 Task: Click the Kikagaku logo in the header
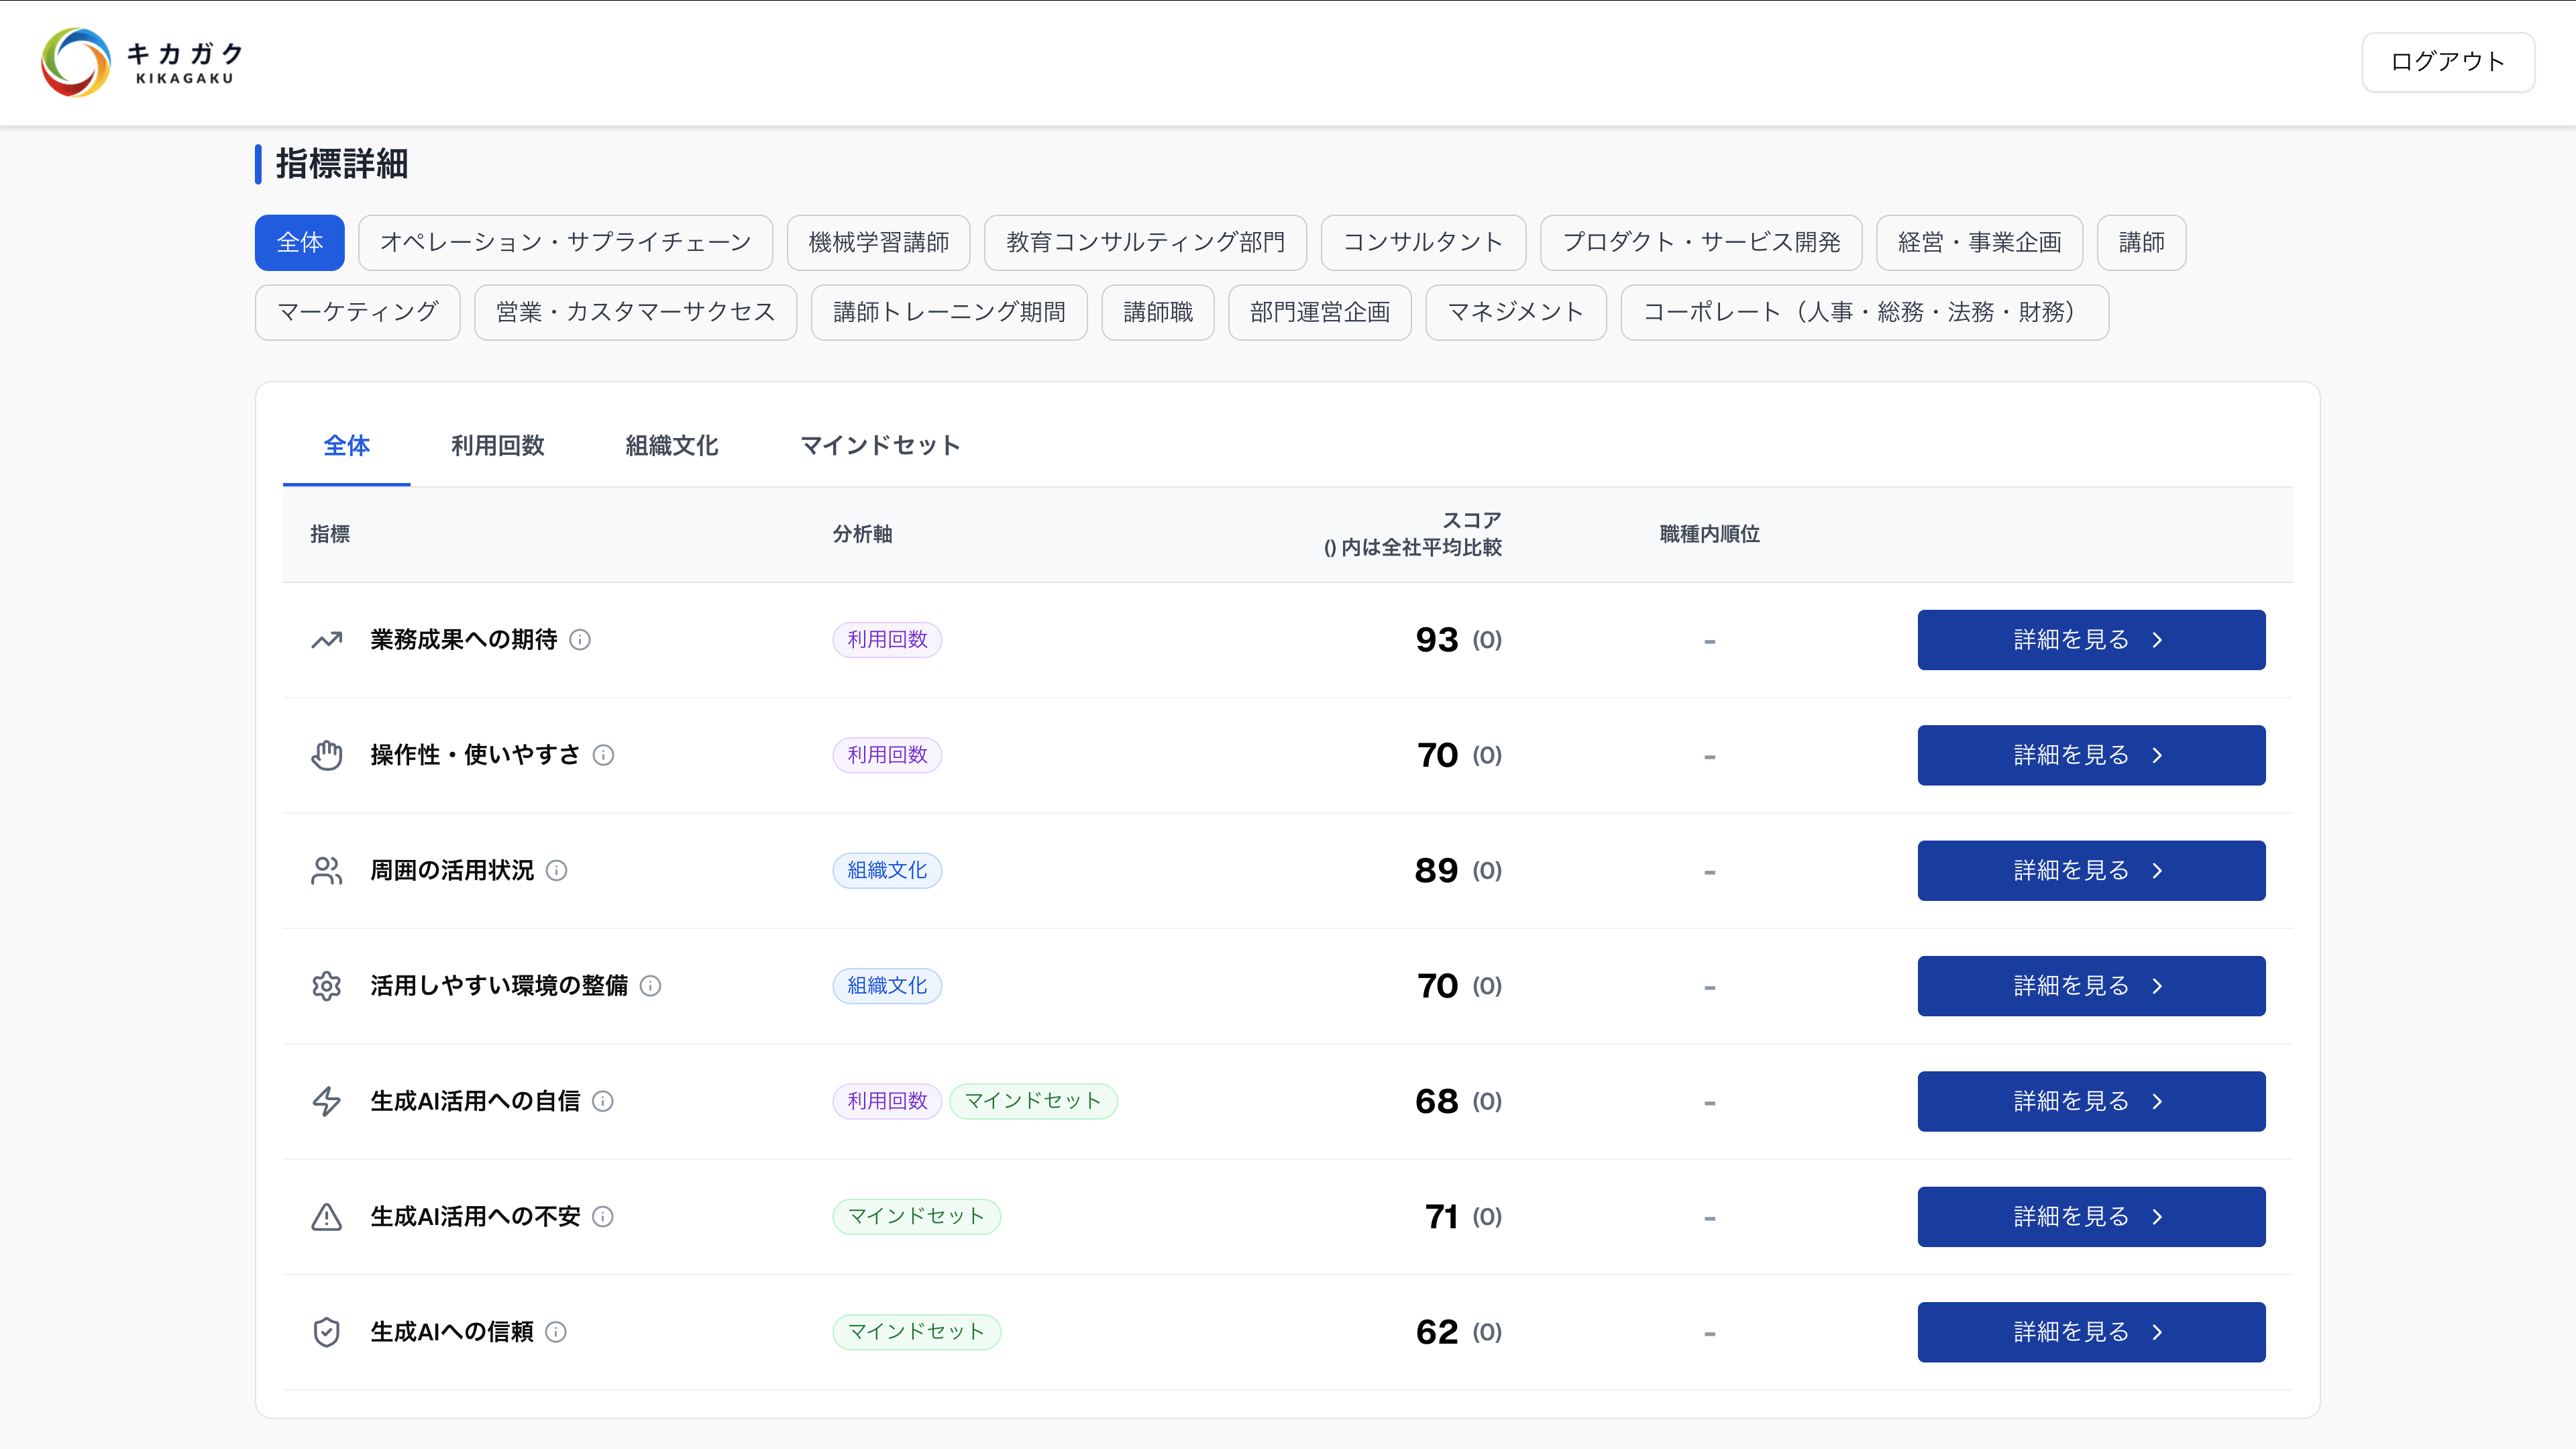pos(139,62)
